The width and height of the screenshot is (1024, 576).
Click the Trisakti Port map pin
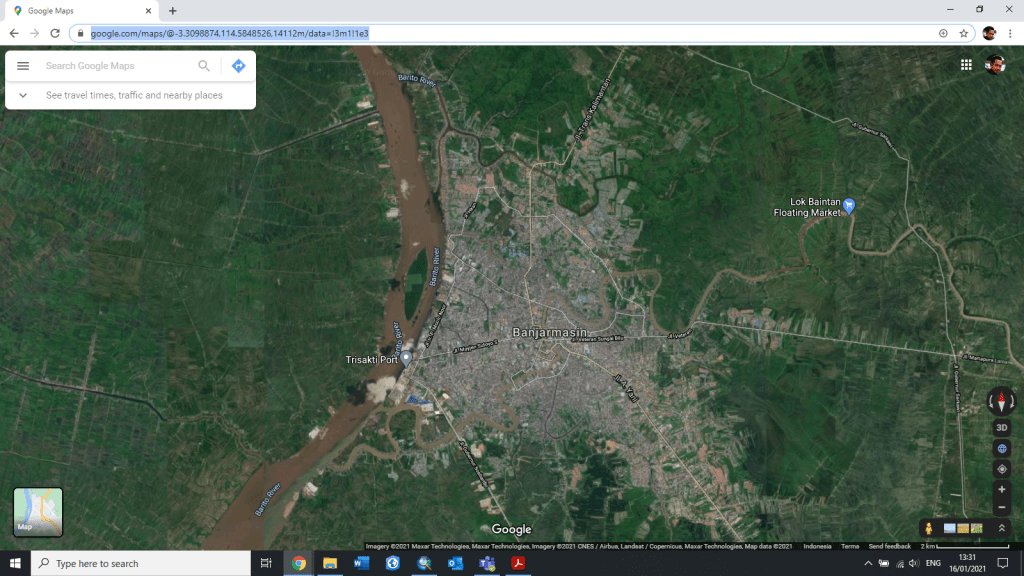406,357
